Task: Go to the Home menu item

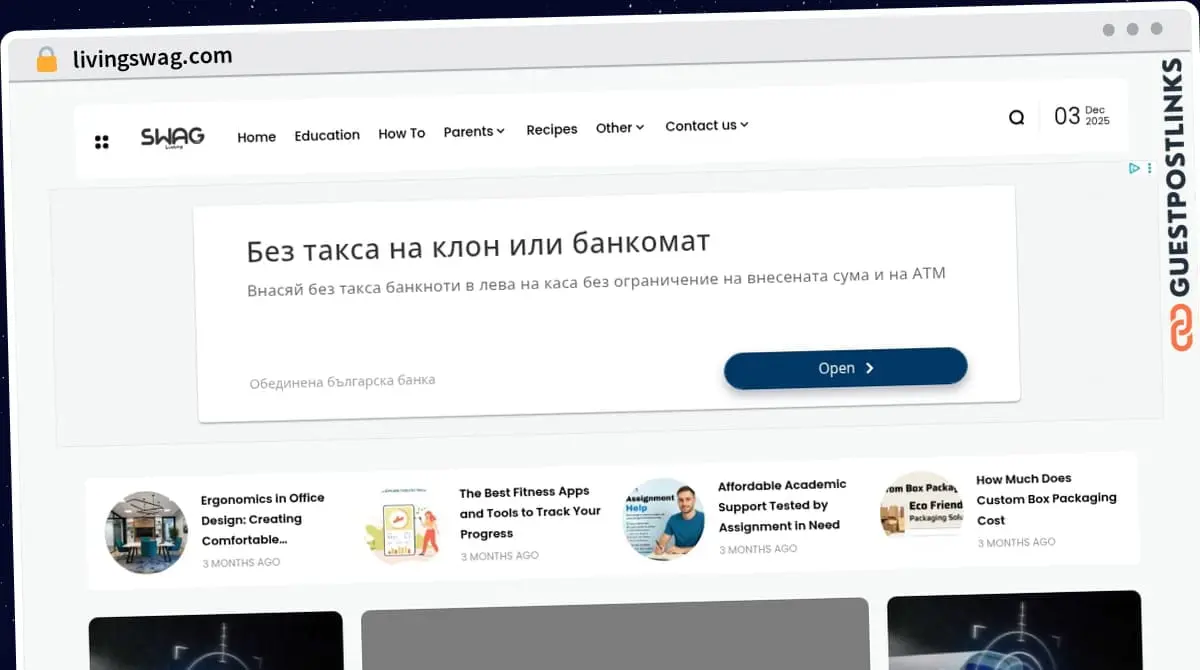Action: click(x=256, y=137)
